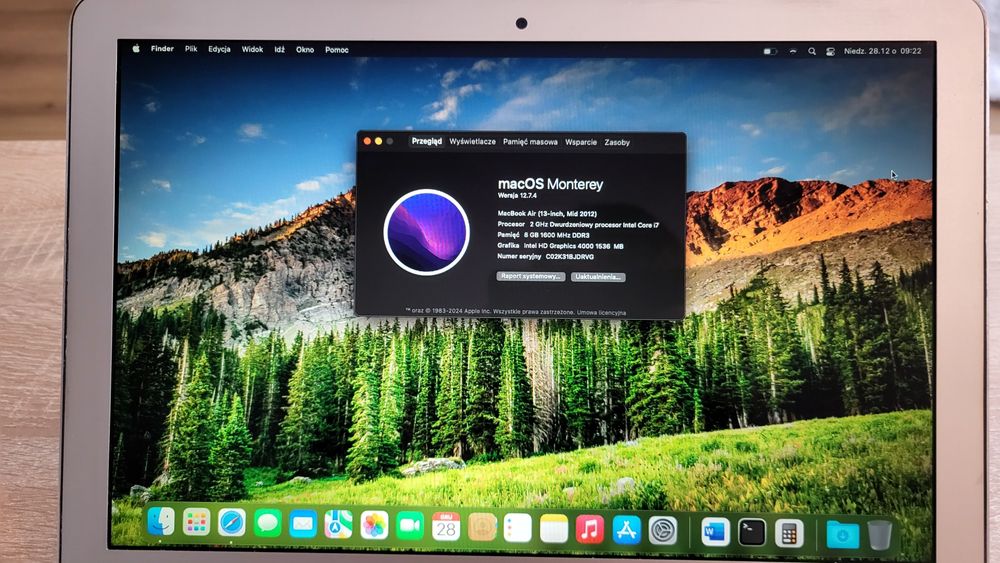The height and width of the screenshot is (563, 1000).
Task: Open the Downloads folder in Dock
Action: pyautogui.click(x=842, y=535)
